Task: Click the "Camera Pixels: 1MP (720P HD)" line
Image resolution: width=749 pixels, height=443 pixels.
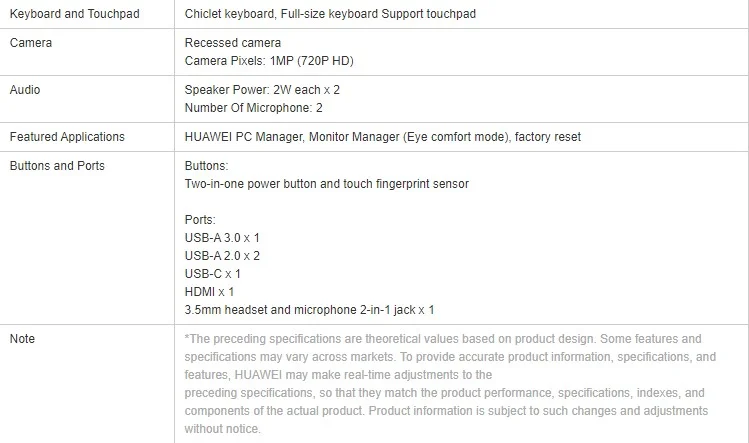Action: pos(269,61)
